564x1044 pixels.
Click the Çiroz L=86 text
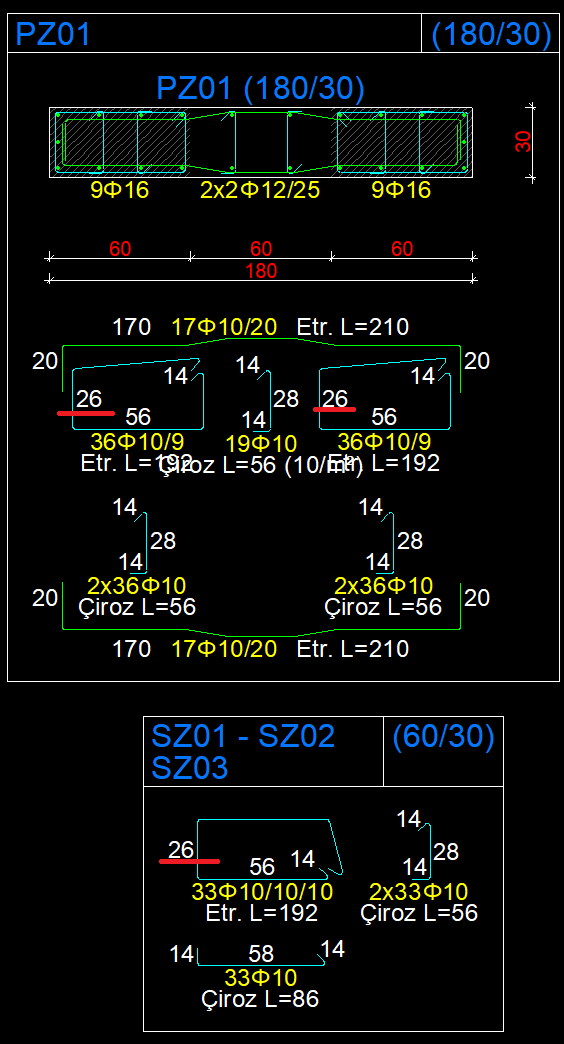[x=260, y=999]
